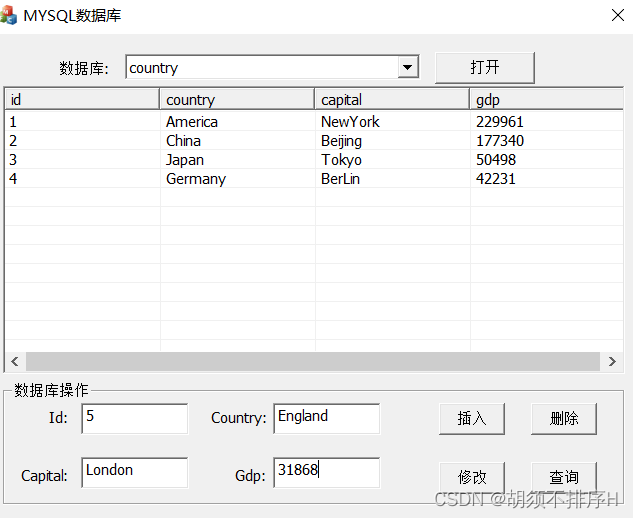Sort by the id column header
Image resolution: width=633 pixels, height=518 pixels.
(82, 99)
